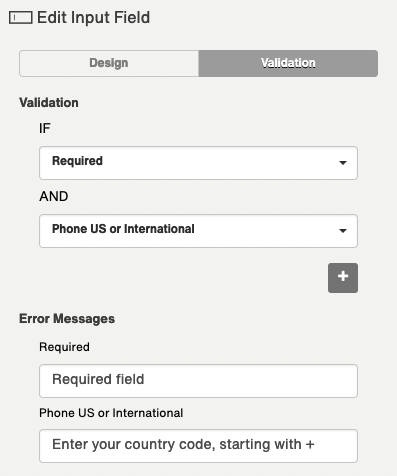Edit the country code error message field
Screen dimensions: 397x476
[x=198, y=446]
